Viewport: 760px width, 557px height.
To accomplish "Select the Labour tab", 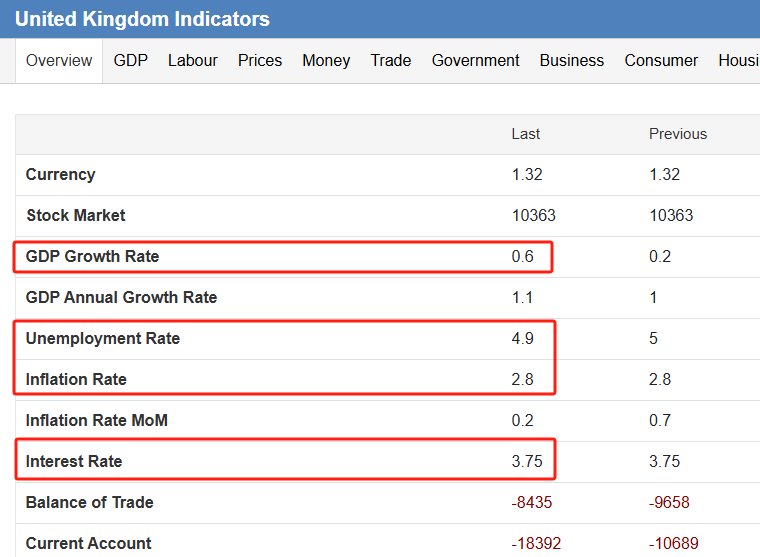I will [x=192, y=61].
